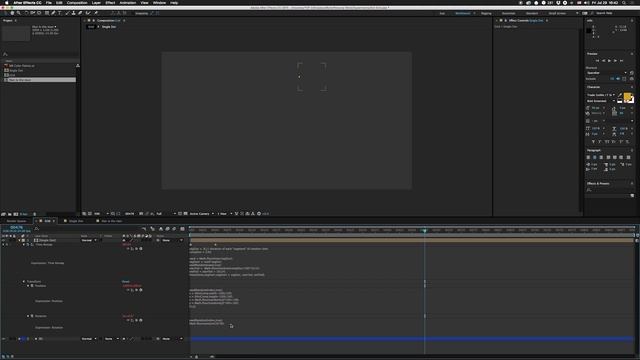
Task: Select the Horizontal Type tool
Action: 60,13
